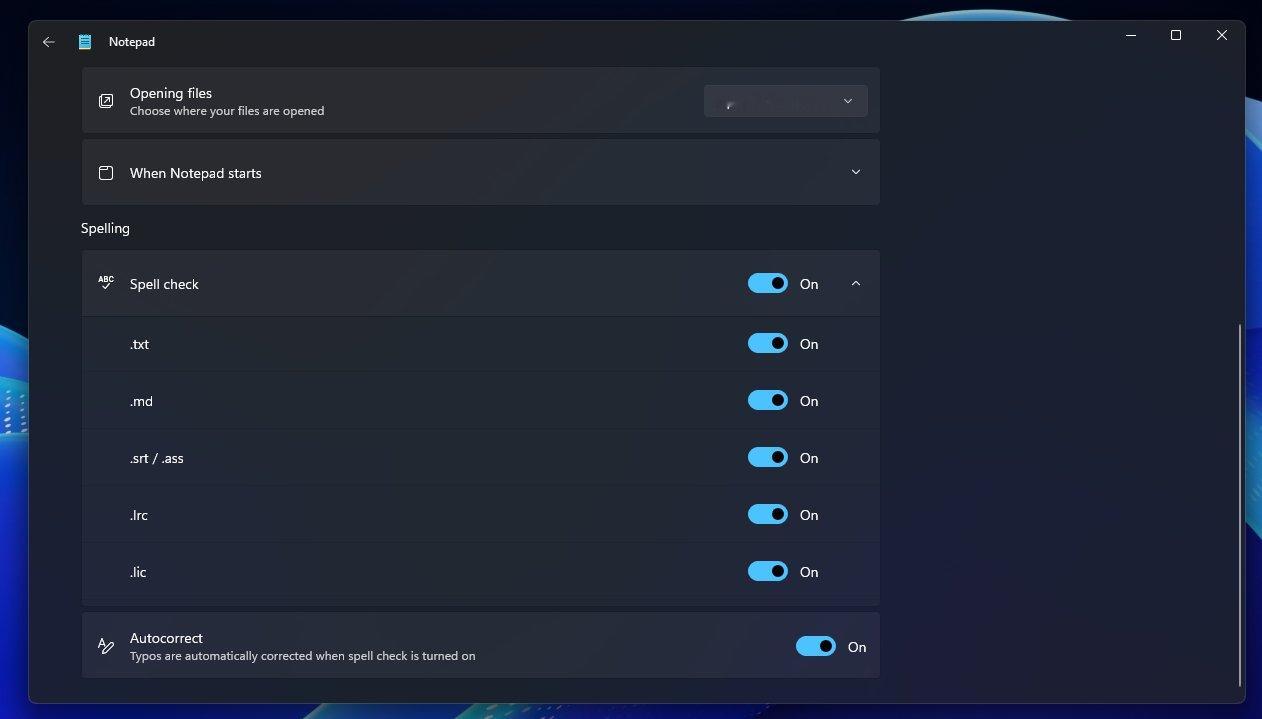Collapse the Spell check section chevron
The height and width of the screenshot is (719, 1262).
(x=856, y=284)
